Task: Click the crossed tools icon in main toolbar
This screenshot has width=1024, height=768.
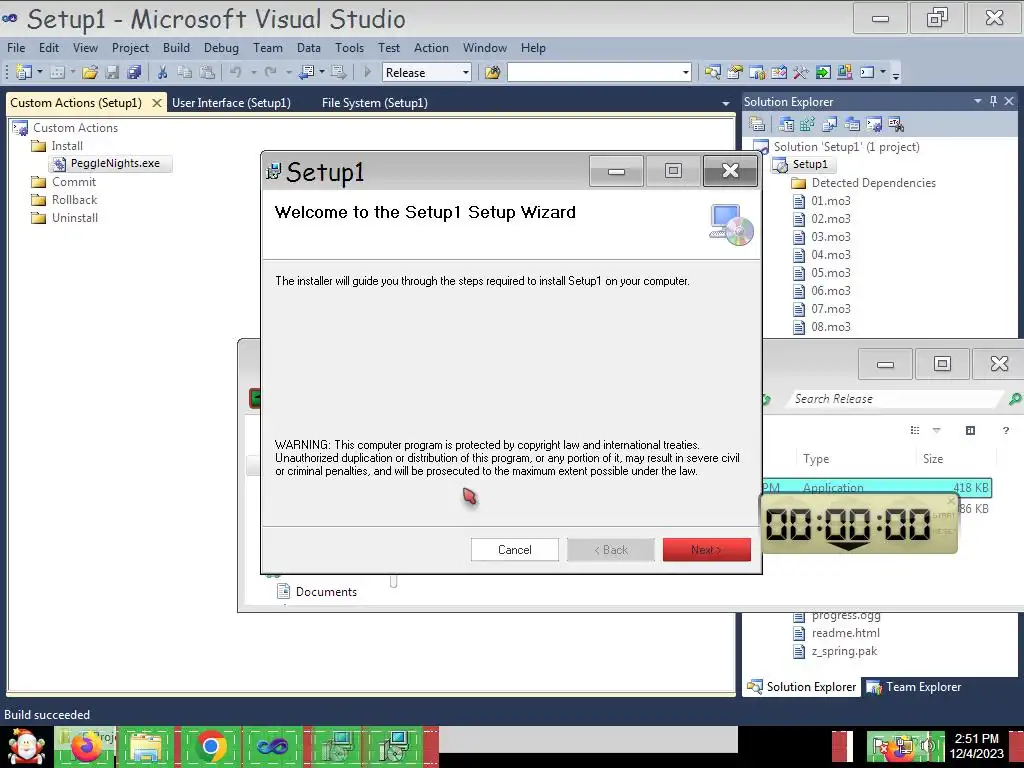Action: pos(801,72)
